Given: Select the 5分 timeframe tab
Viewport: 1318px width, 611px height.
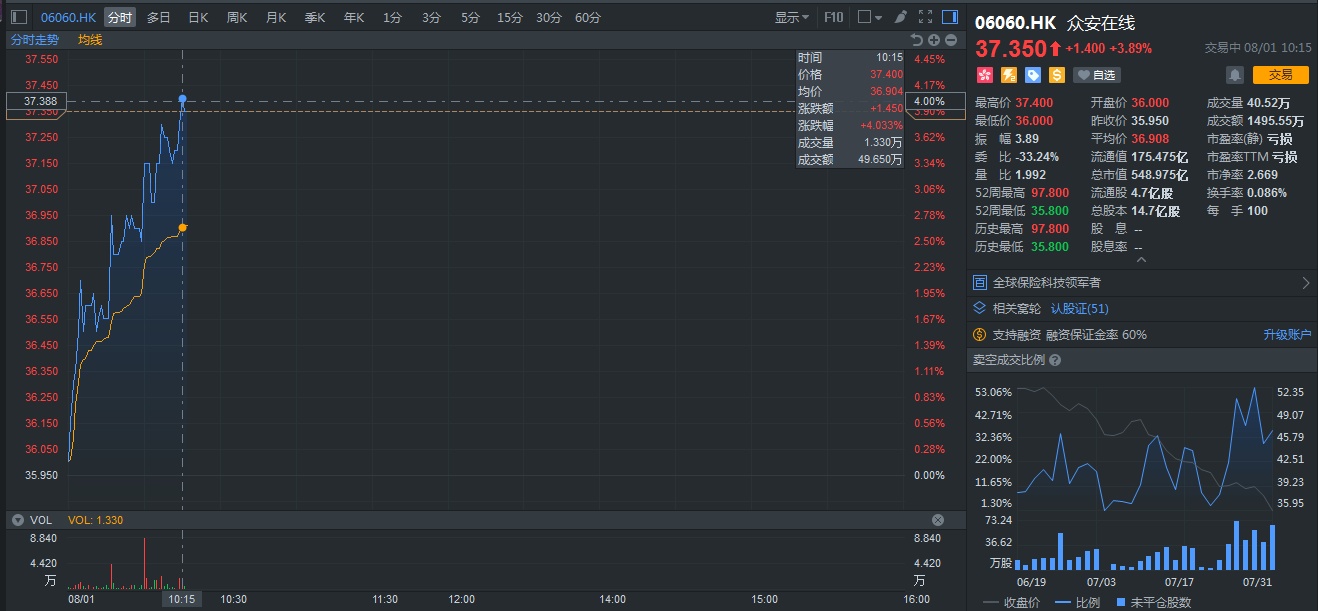Looking at the screenshot, I should point(470,17).
